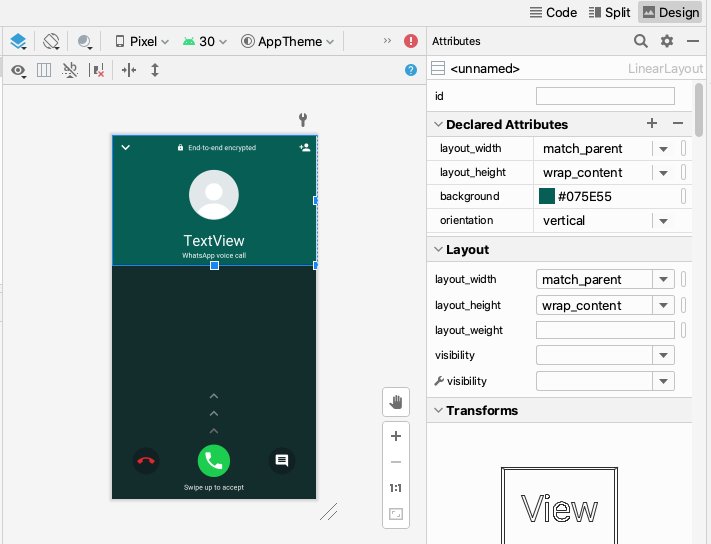The height and width of the screenshot is (544, 711).
Task: Select the Swipe up to accept text
Action: click(214, 487)
